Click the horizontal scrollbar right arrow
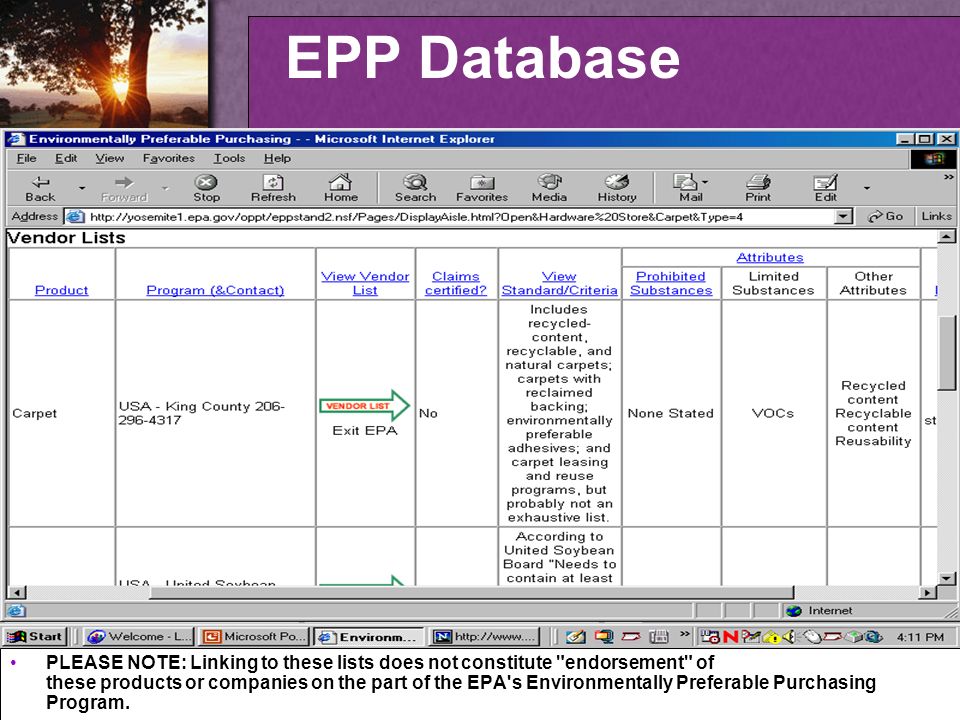960x720 pixels. tap(928, 592)
